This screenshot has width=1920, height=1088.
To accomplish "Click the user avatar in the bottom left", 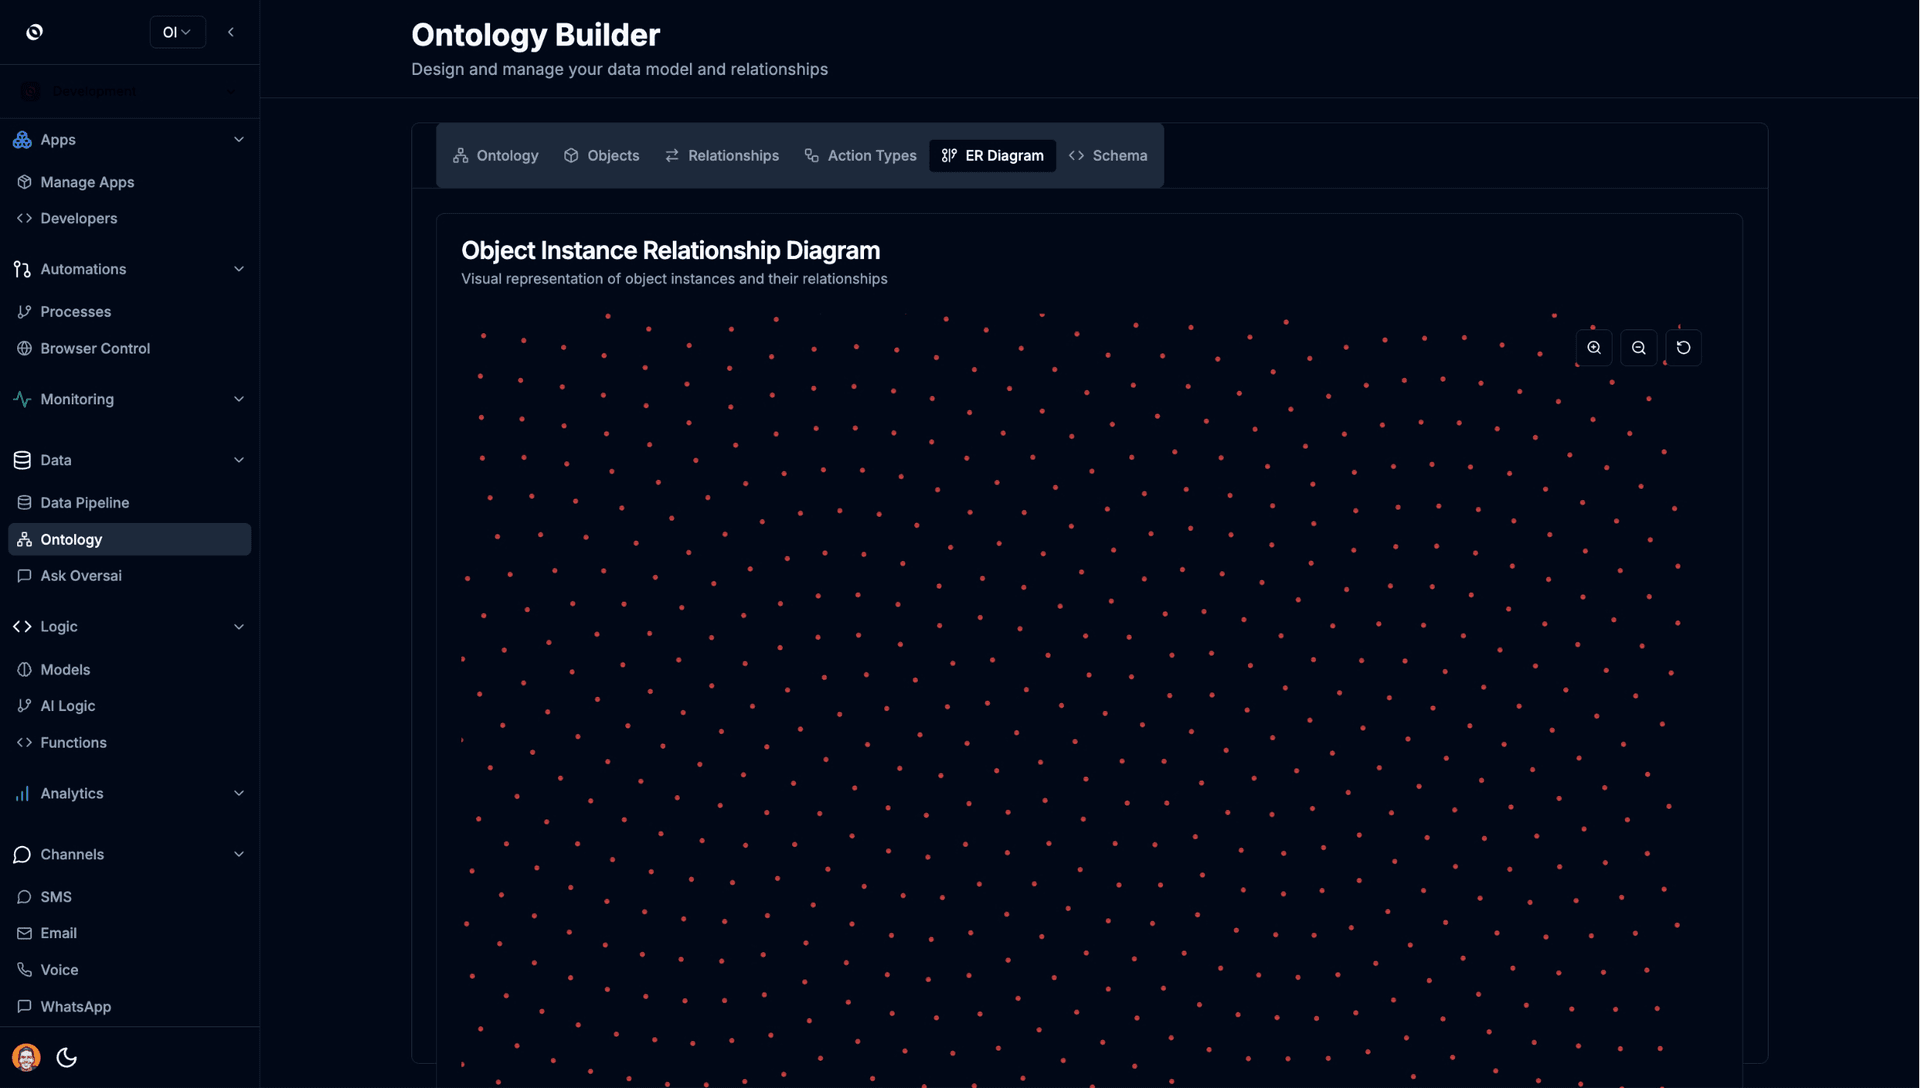I will [x=25, y=1057].
